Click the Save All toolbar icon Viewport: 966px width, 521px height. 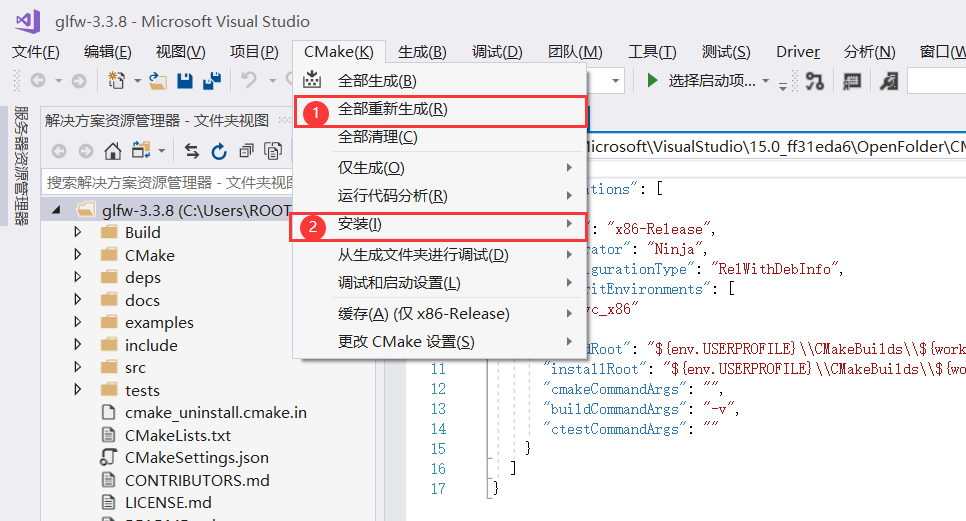click(212, 81)
